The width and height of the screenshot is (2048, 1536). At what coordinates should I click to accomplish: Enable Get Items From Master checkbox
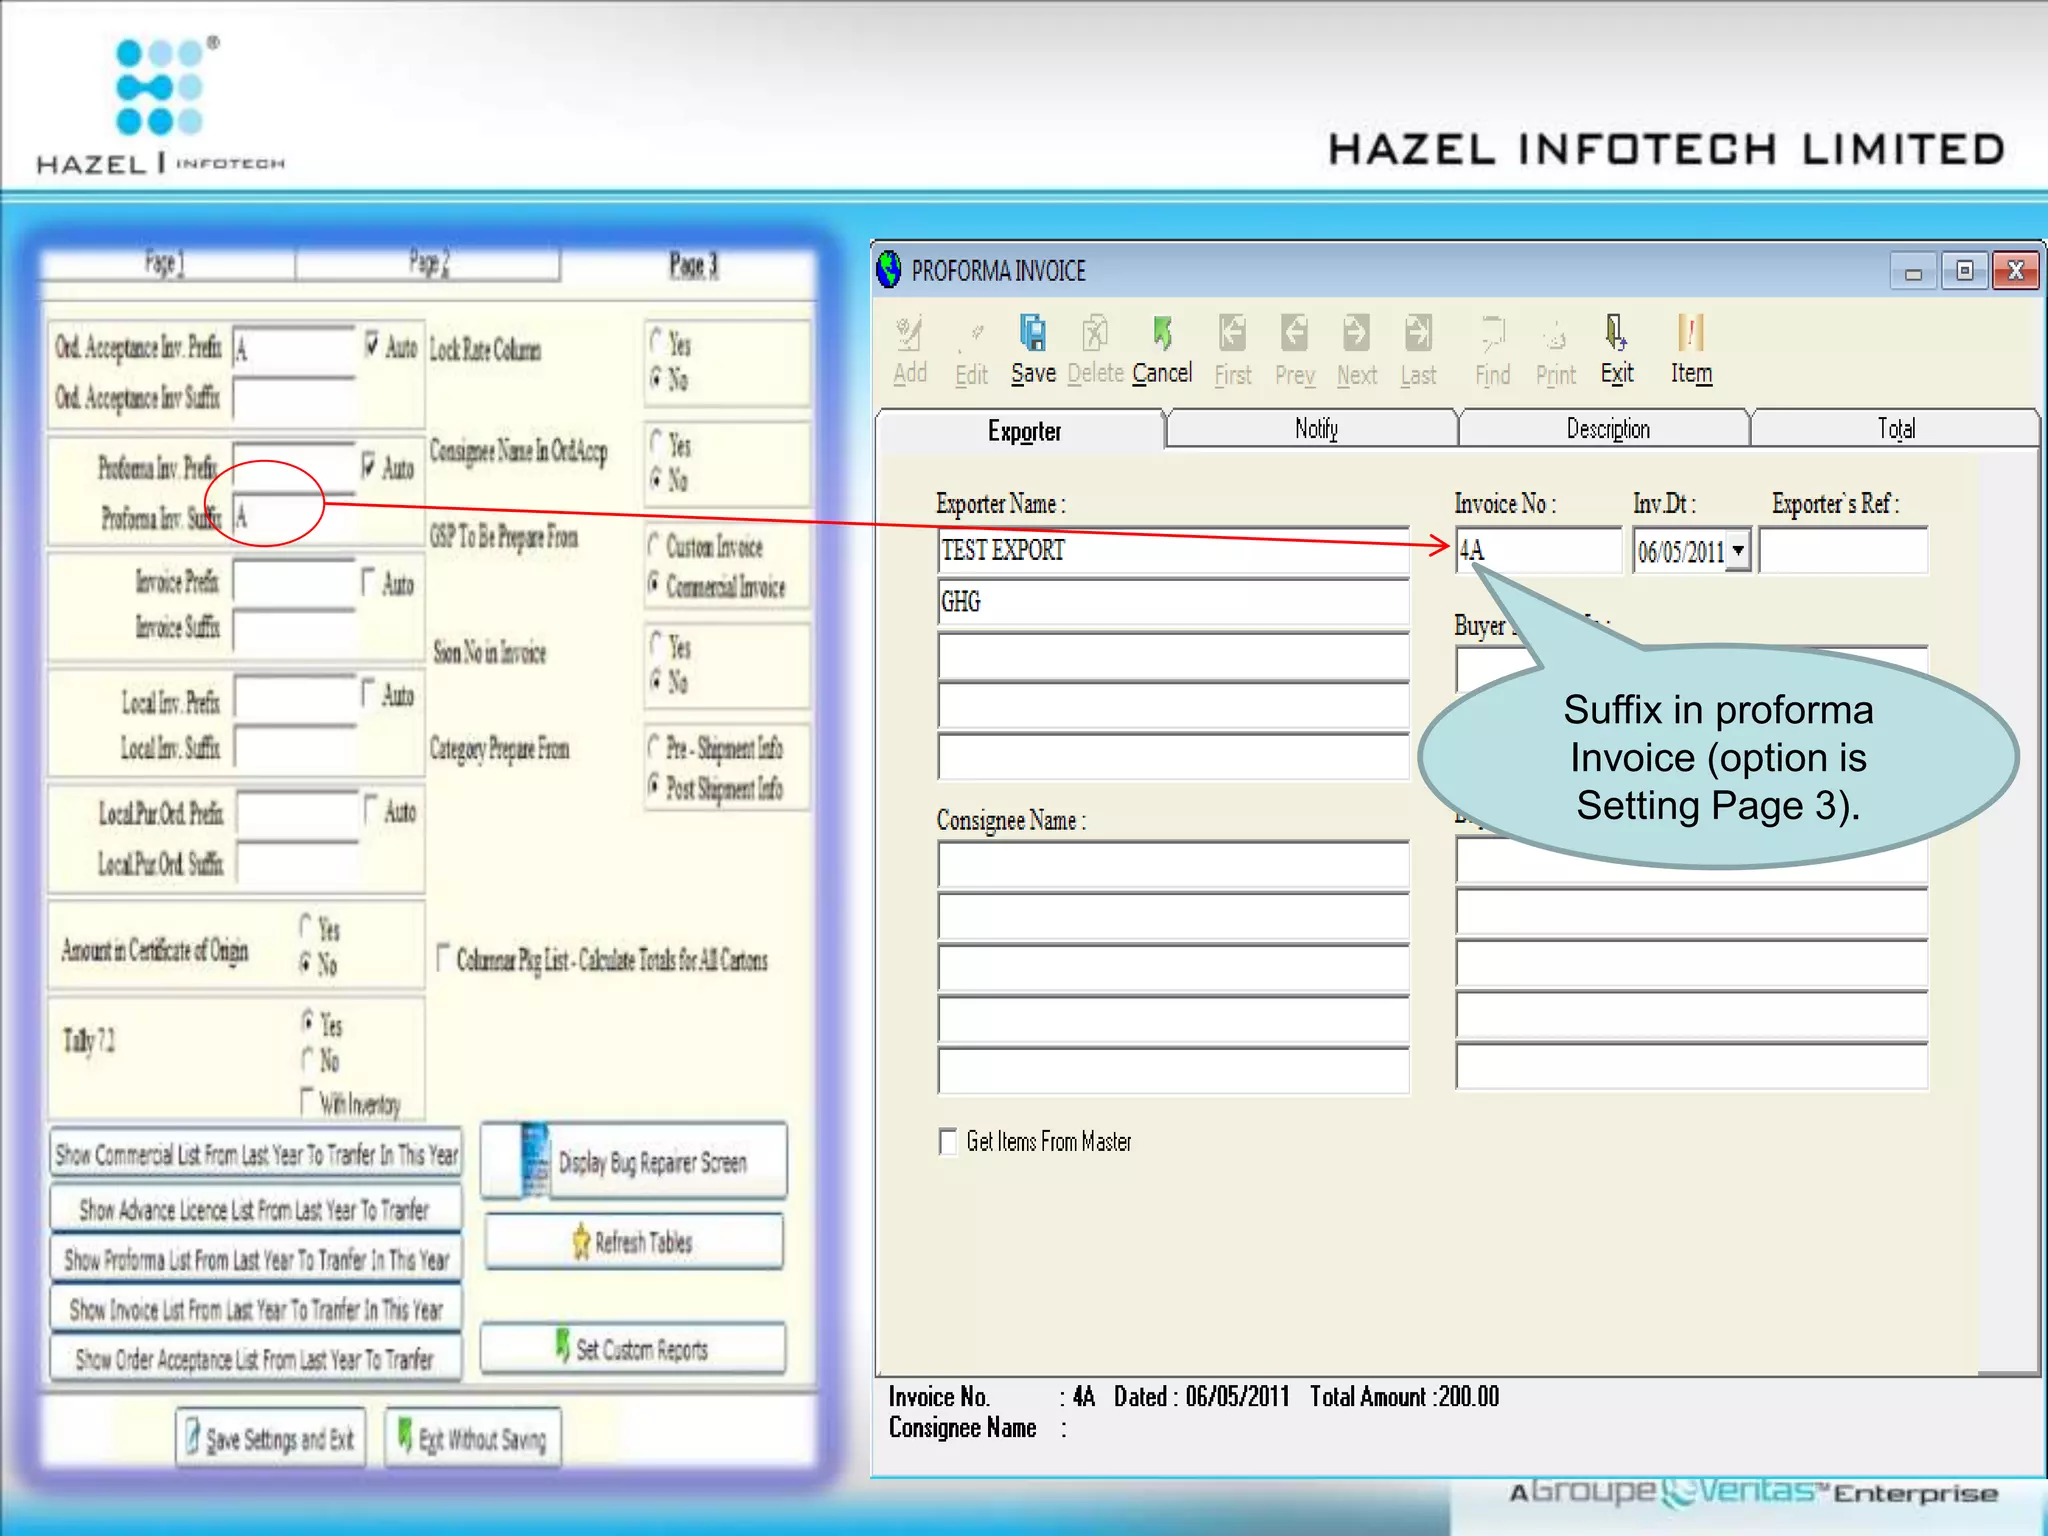tap(947, 1141)
